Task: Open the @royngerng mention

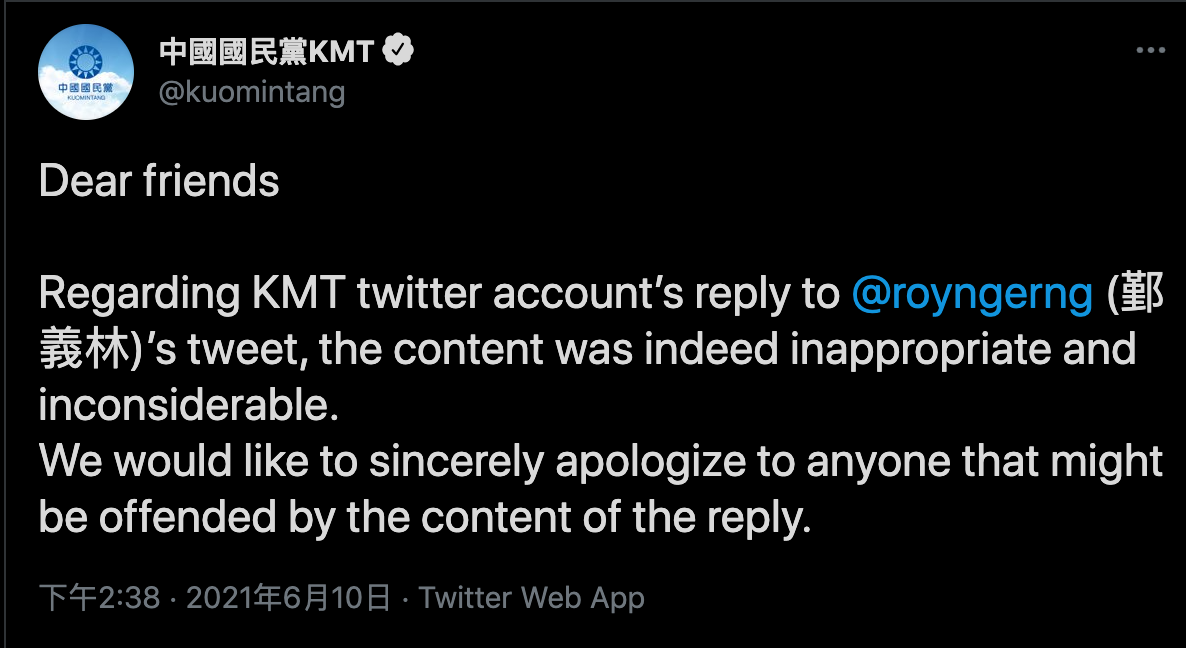Action: pos(972,295)
